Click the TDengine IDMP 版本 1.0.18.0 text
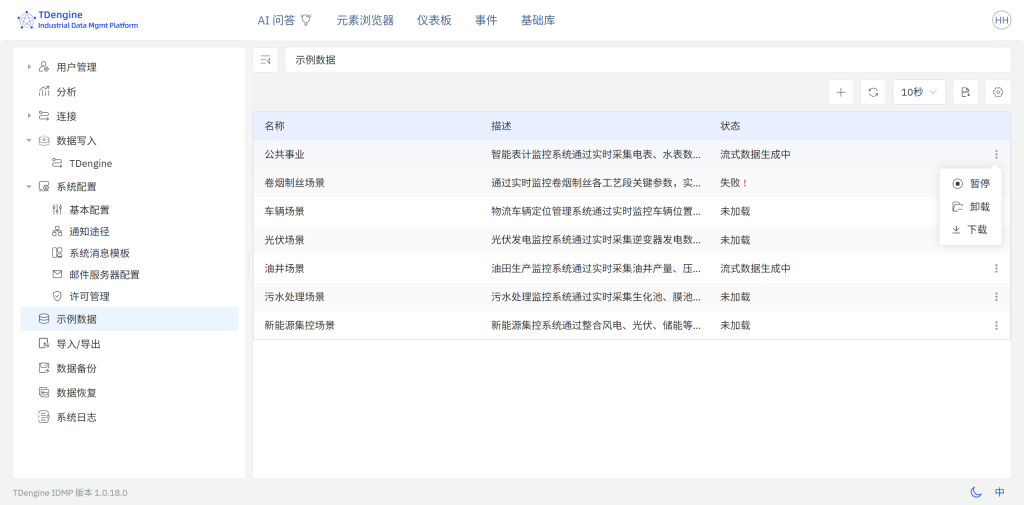Screen dimensions: 1024x505 pyautogui.click(x=70, y=493)
